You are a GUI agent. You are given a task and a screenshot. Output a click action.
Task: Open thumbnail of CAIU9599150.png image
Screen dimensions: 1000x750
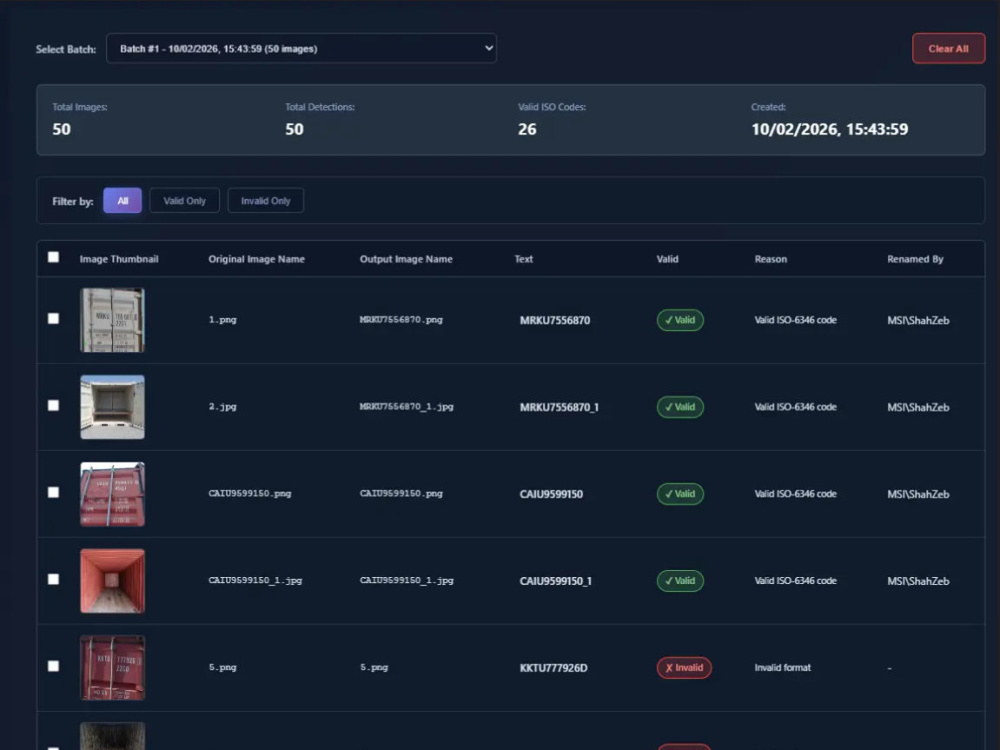click(112, 494)
